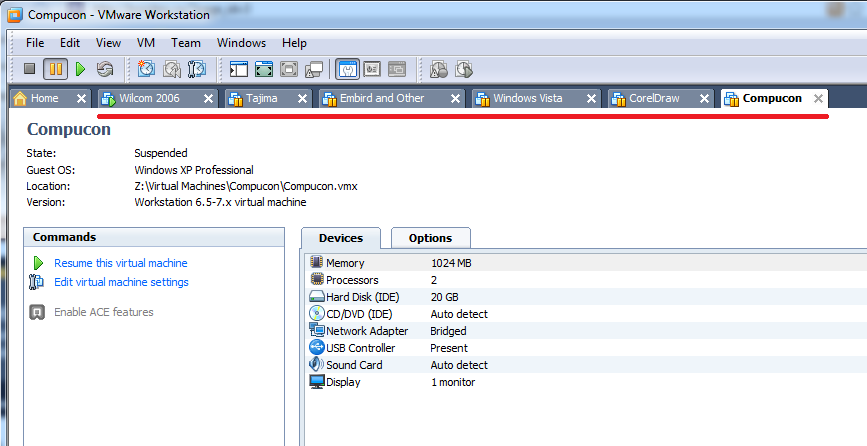The height and width of the screenshot is (446, 867).
Task: Close the Tajima tab
Action: 304,99
